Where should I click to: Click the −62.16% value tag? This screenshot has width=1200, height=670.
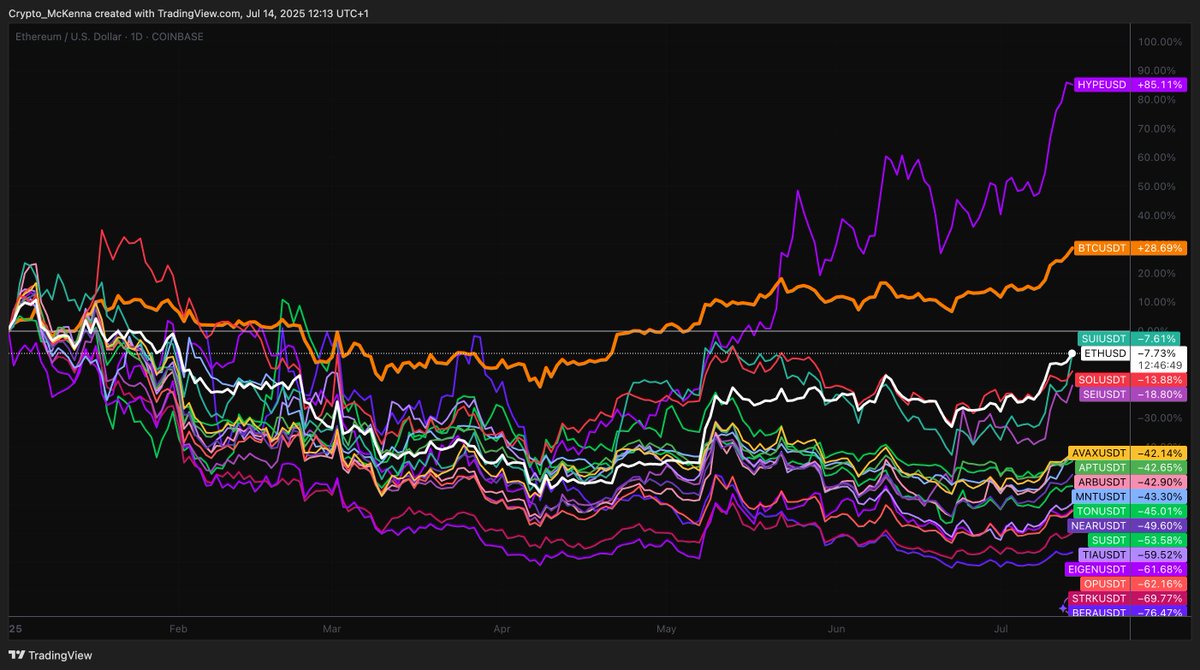(x=1158, y=583)
